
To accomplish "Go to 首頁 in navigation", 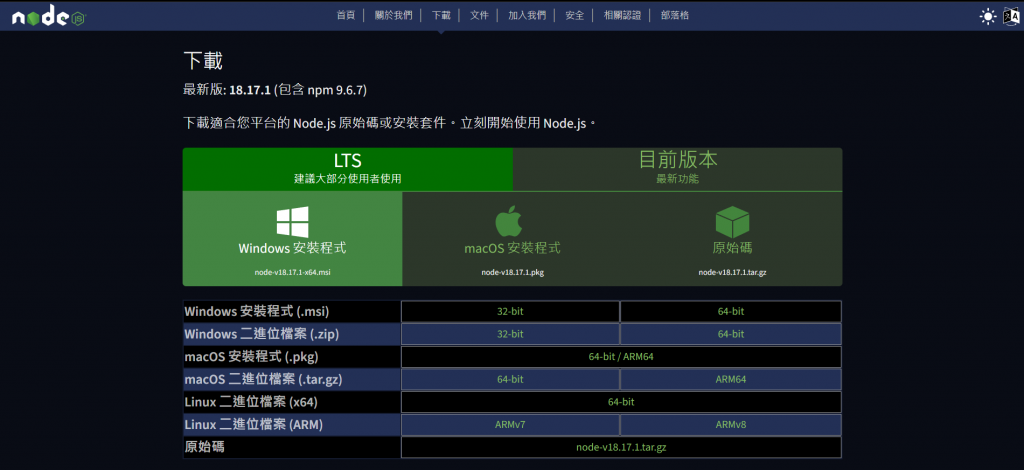I will [345, 16].
